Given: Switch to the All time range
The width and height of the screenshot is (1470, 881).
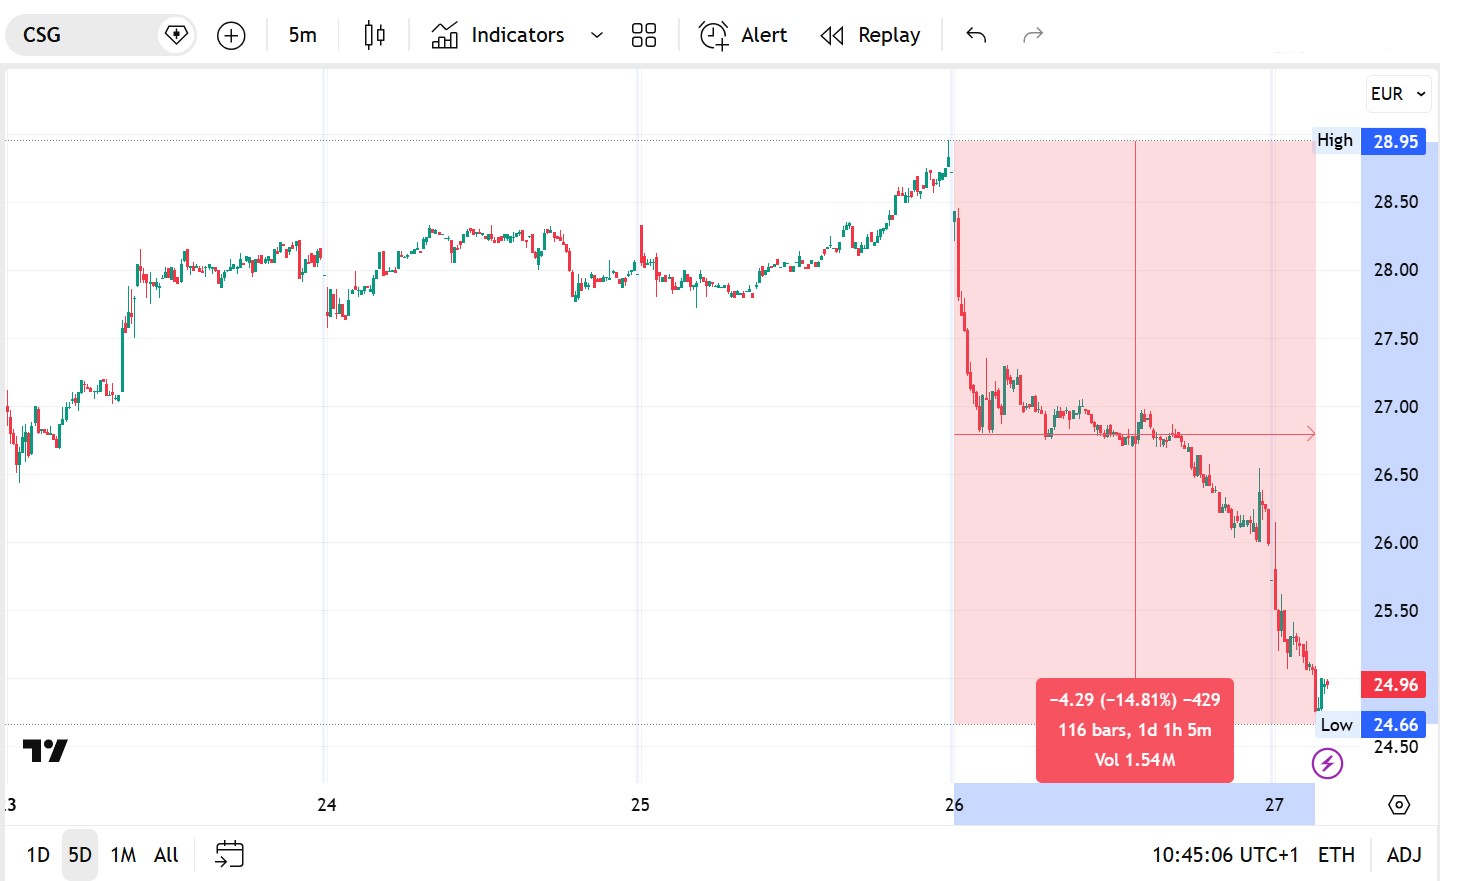Looking at the screenshot, I should (x=166, y=855).
